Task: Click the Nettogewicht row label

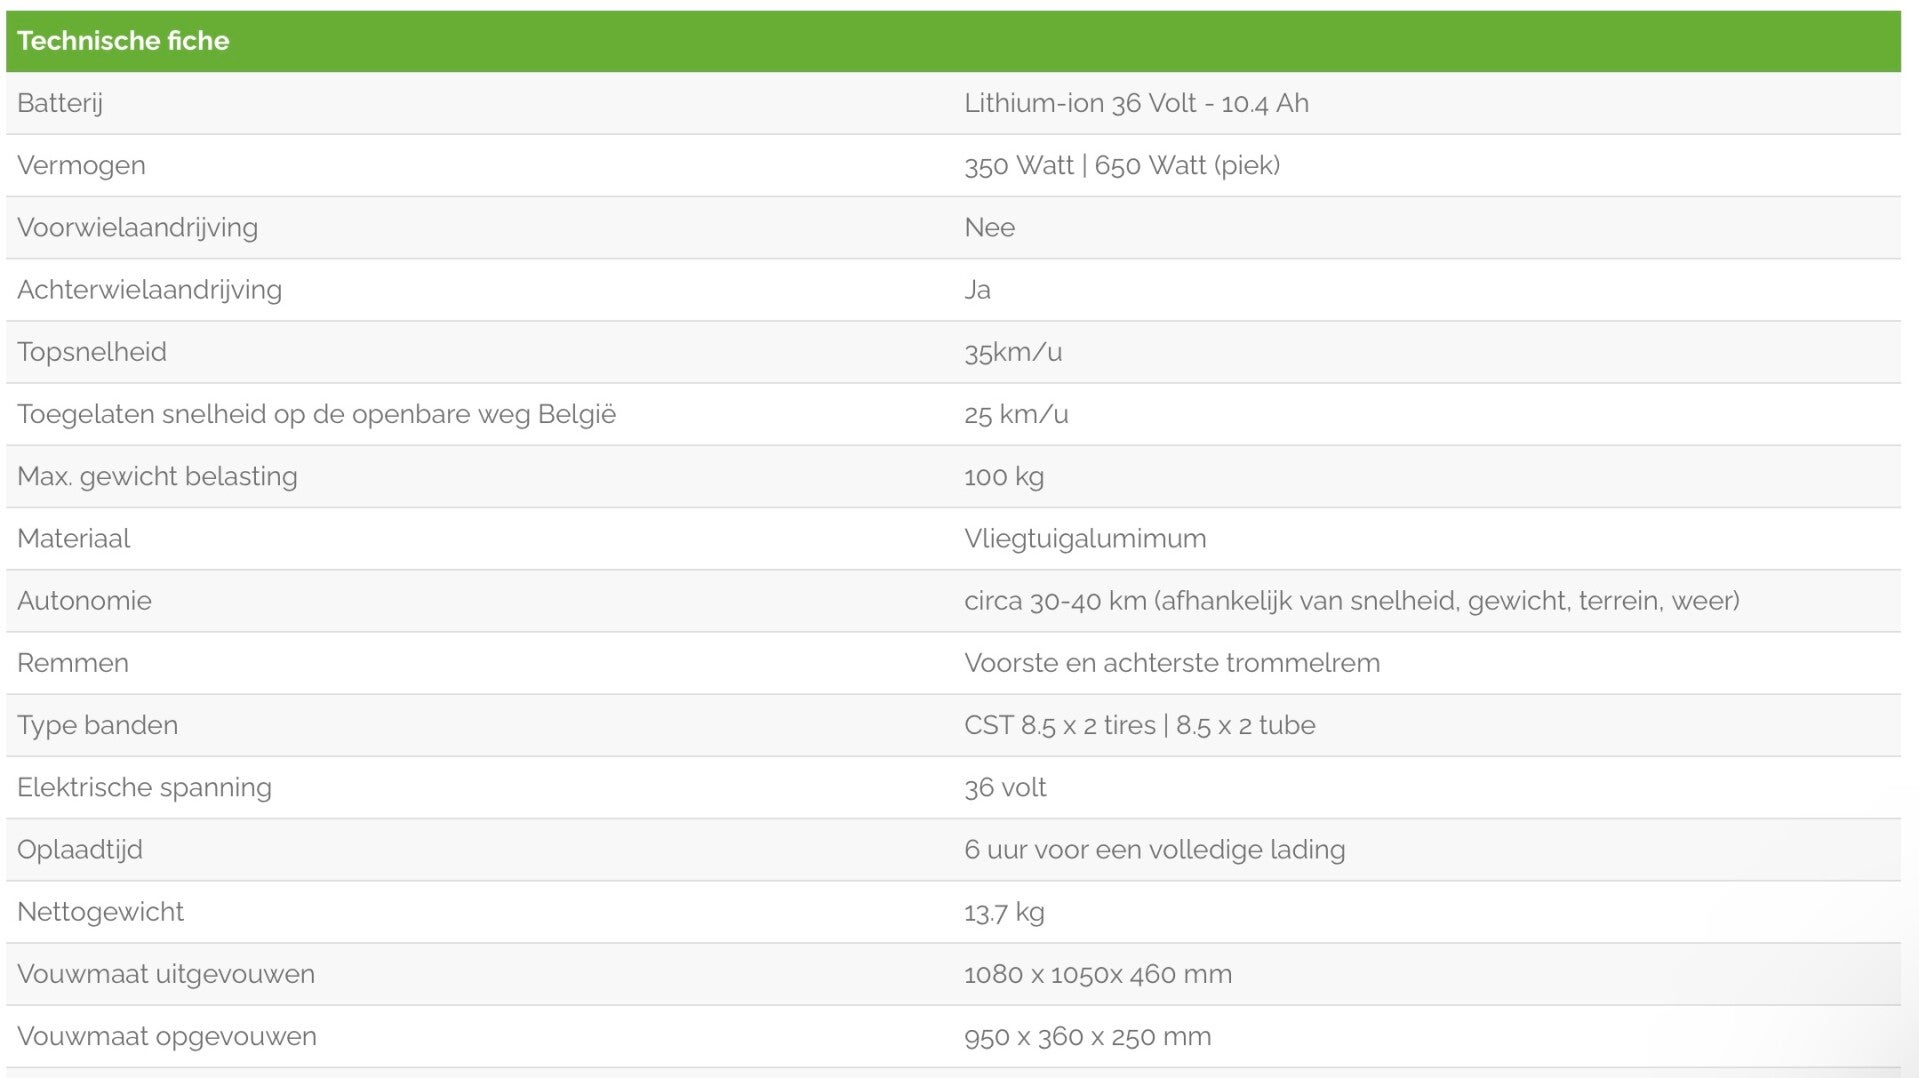Action: [100, 912]
